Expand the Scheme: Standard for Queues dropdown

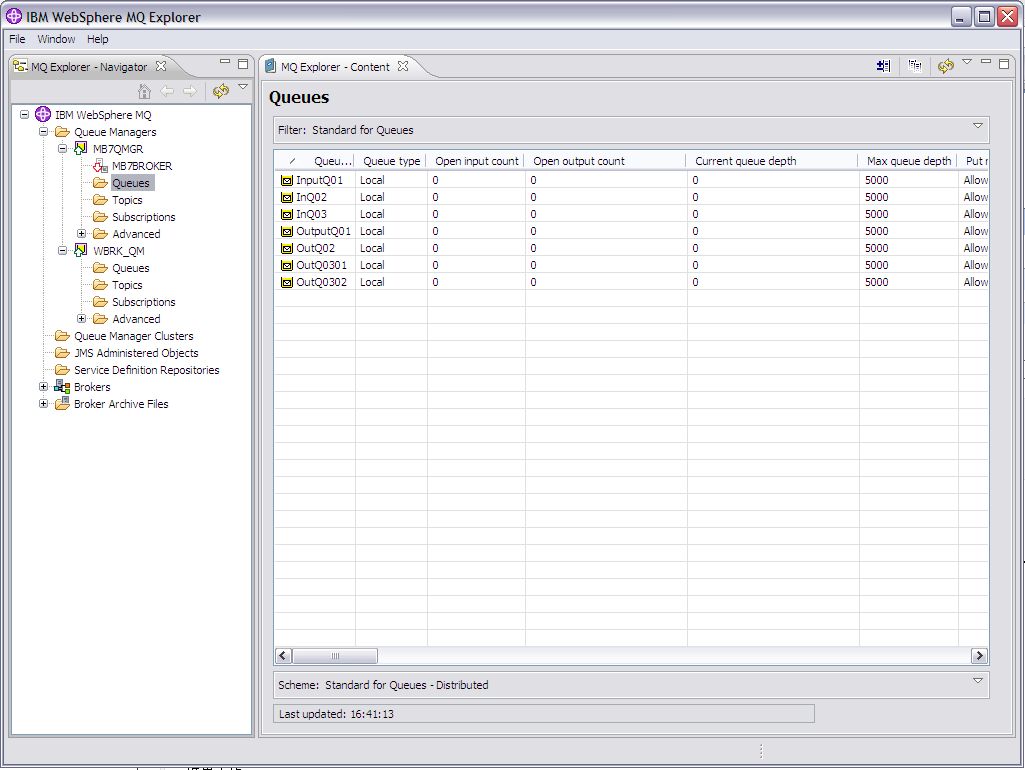(x=978, y=680)
